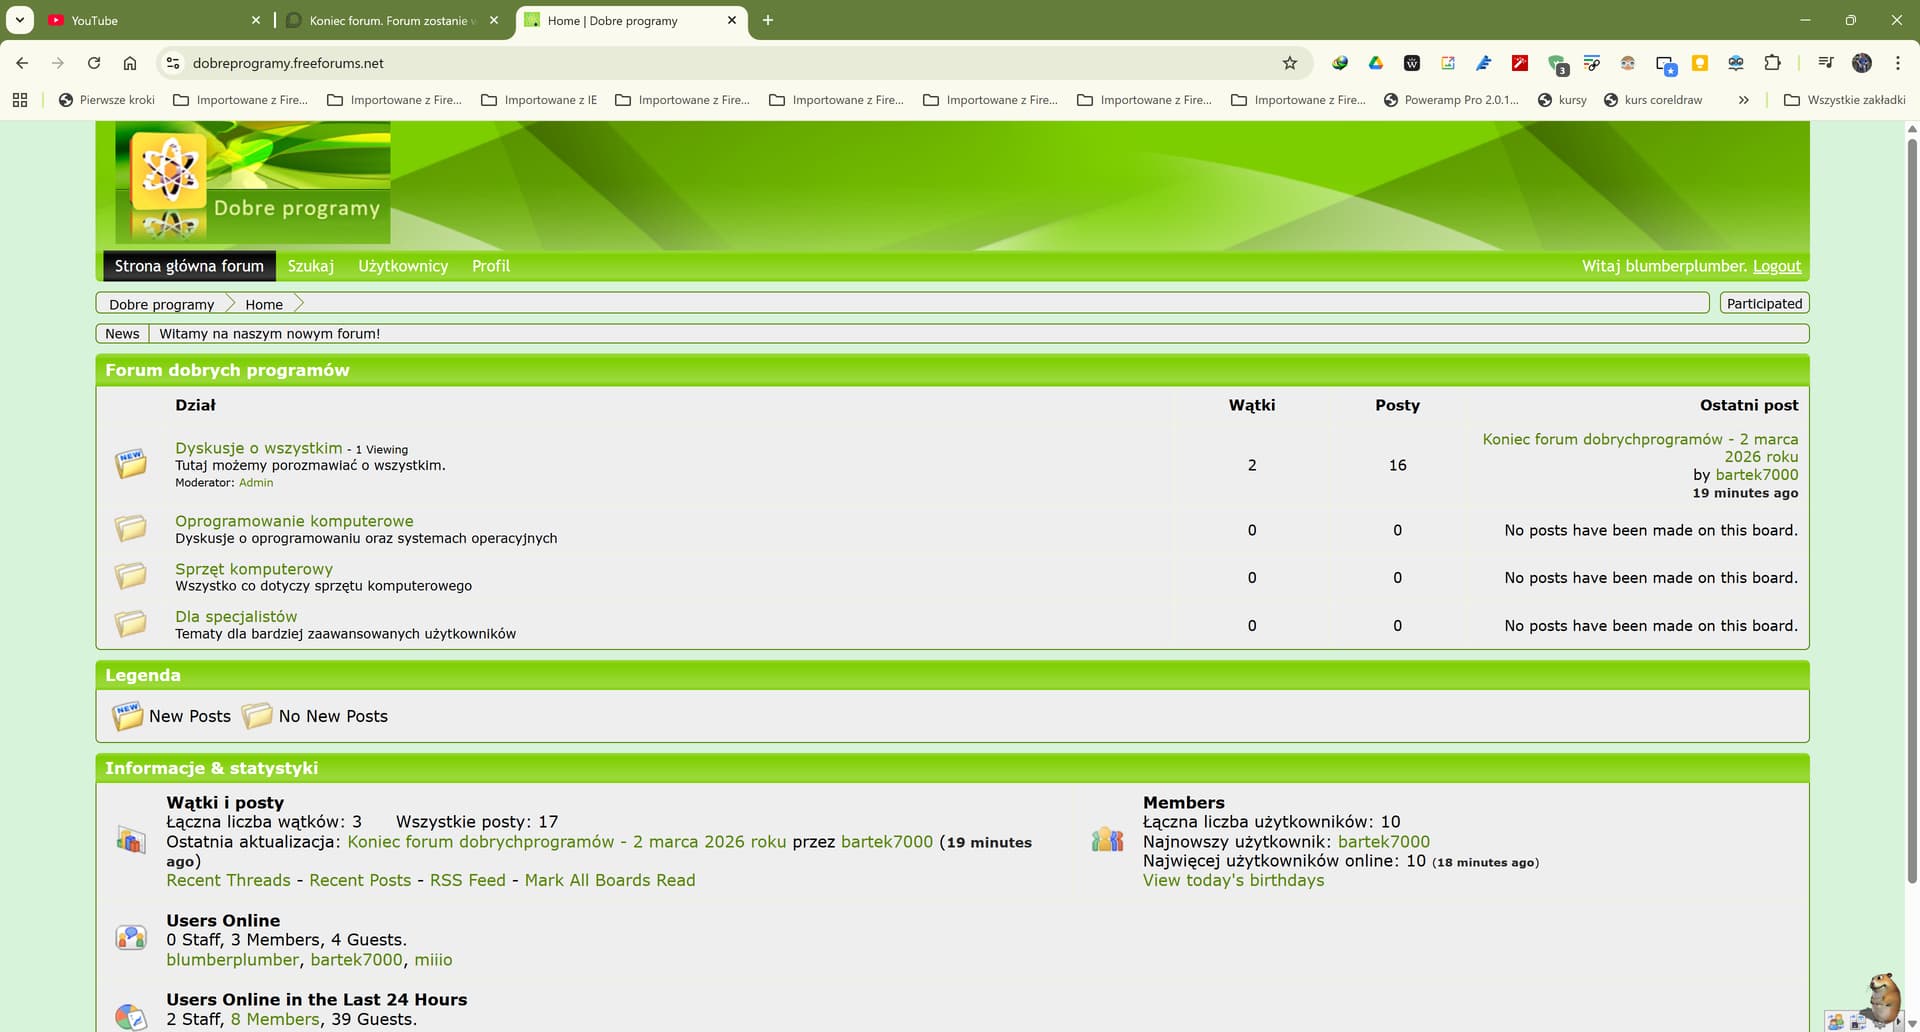
Task: Click the Dobre programy forum logo
Action: (252, 183)
